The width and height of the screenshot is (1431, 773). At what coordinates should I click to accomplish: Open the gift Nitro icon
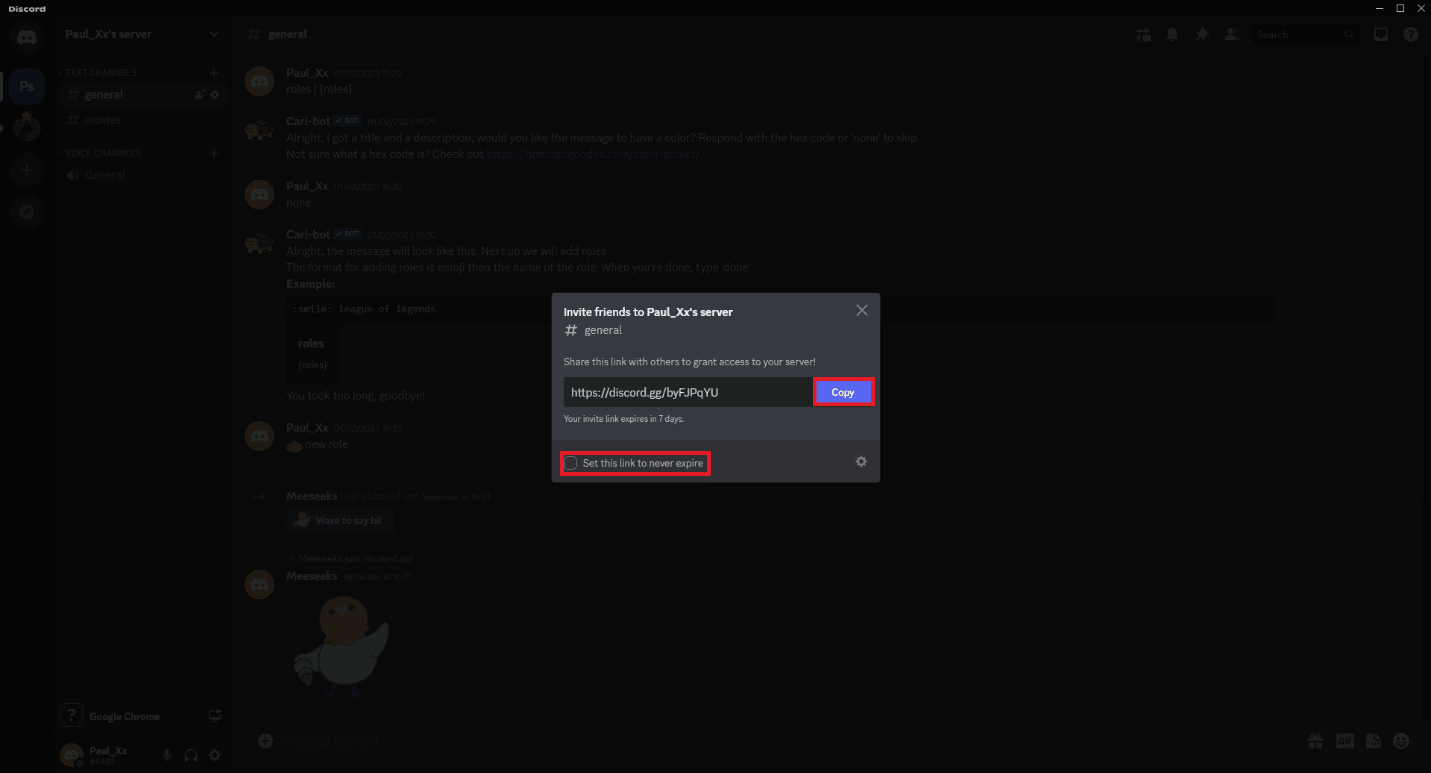coord(1315,741)
